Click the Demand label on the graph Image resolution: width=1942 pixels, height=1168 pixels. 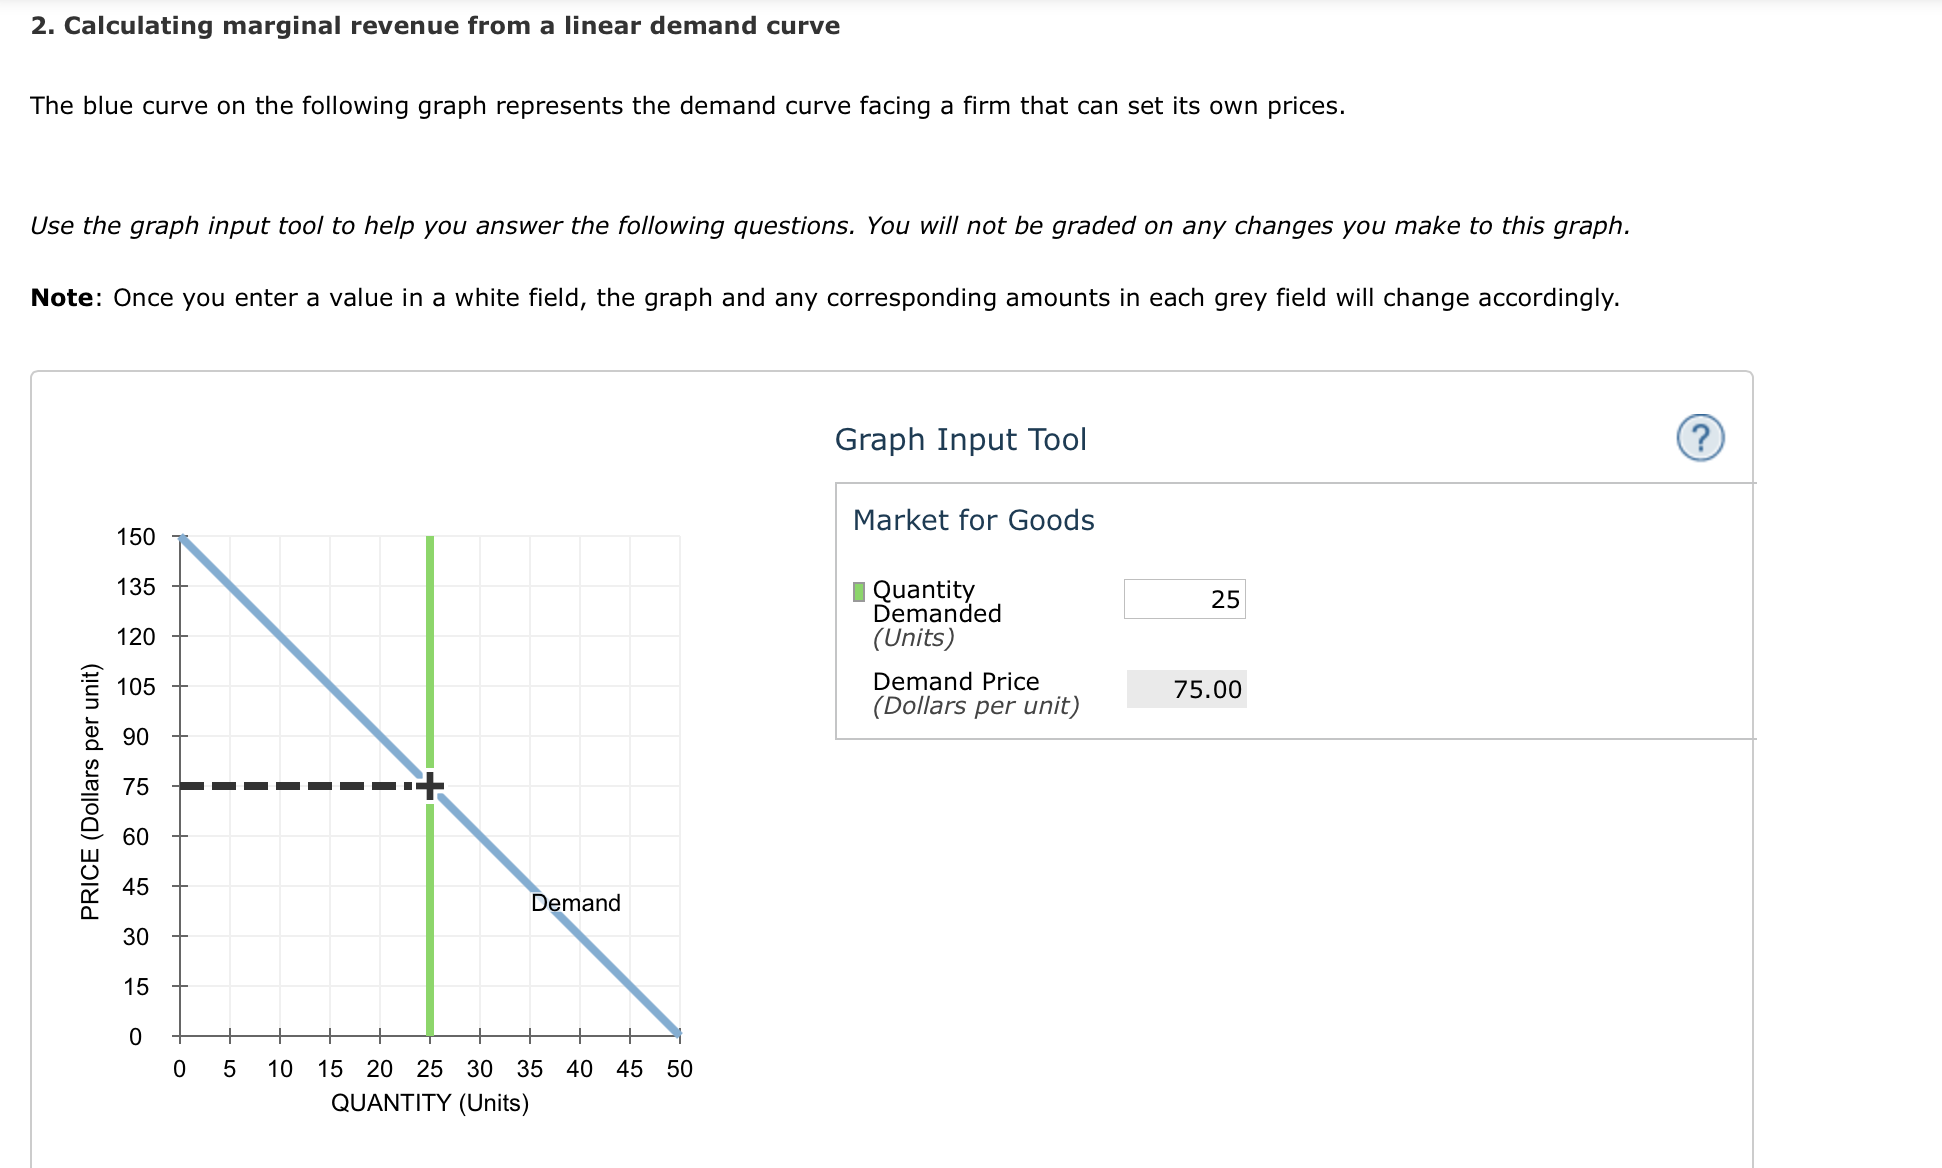tap(576, 903)
